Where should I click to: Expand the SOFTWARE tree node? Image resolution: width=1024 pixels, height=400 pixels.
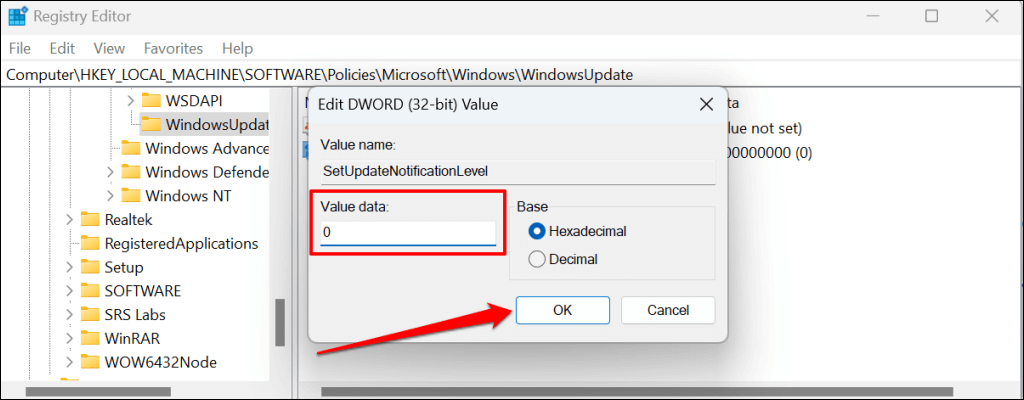pos(70,291)
